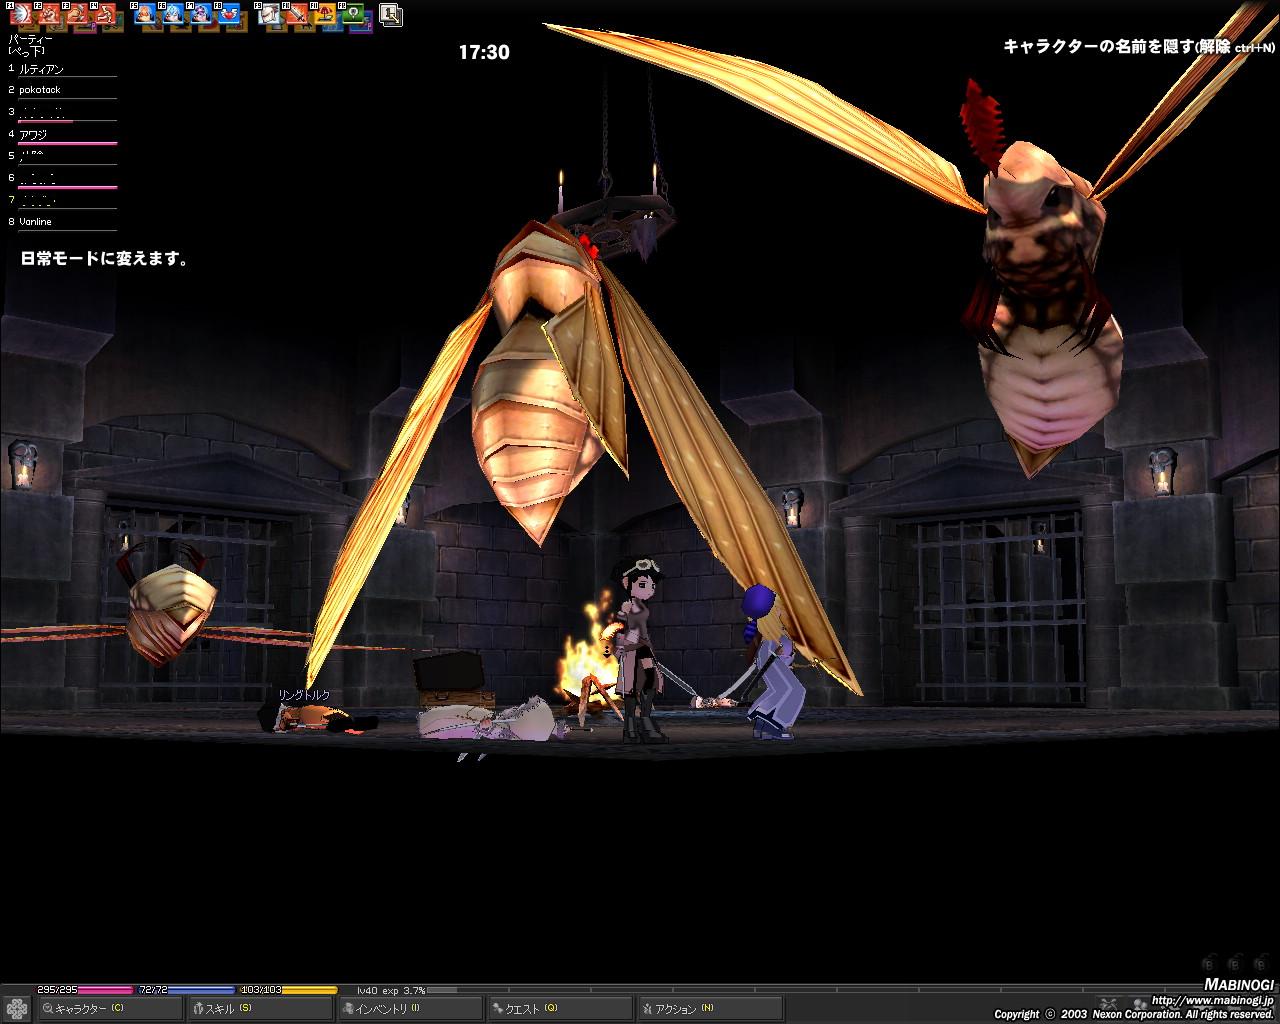Activate the F2 skill hotkey icon
The image size is (1280, 1024).
pos(49,14)
